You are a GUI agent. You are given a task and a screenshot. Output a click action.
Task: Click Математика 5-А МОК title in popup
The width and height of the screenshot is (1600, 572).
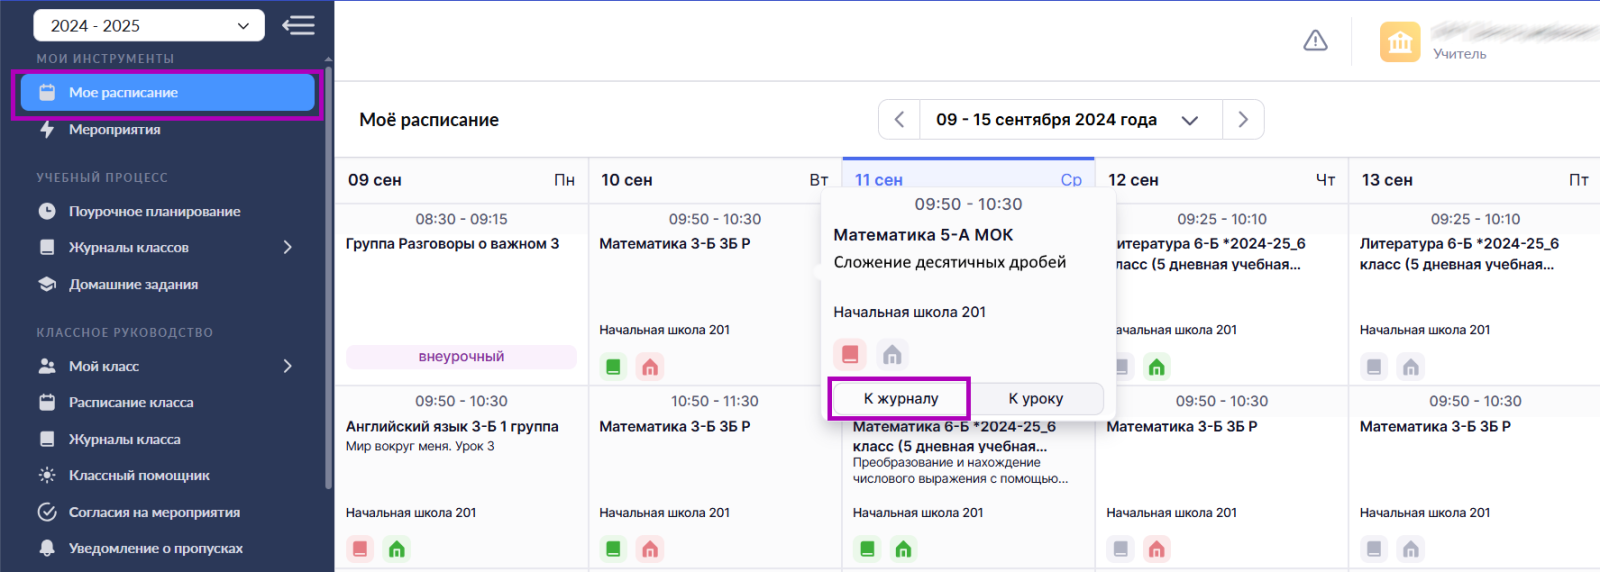[923, 235]
